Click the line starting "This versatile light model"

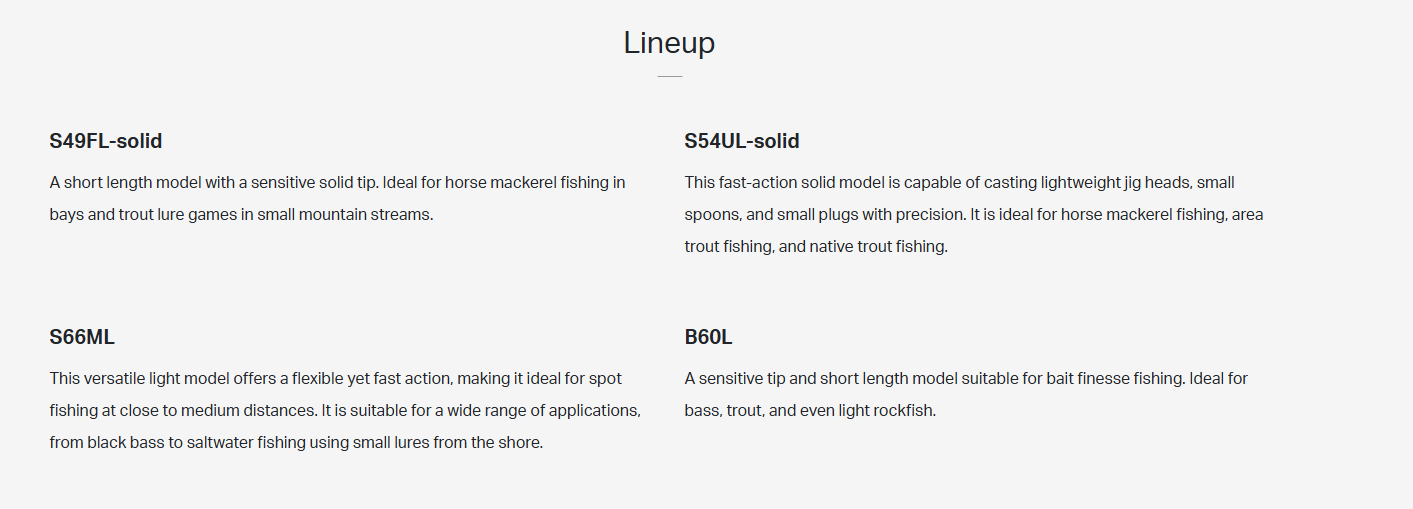click(335, 379)
